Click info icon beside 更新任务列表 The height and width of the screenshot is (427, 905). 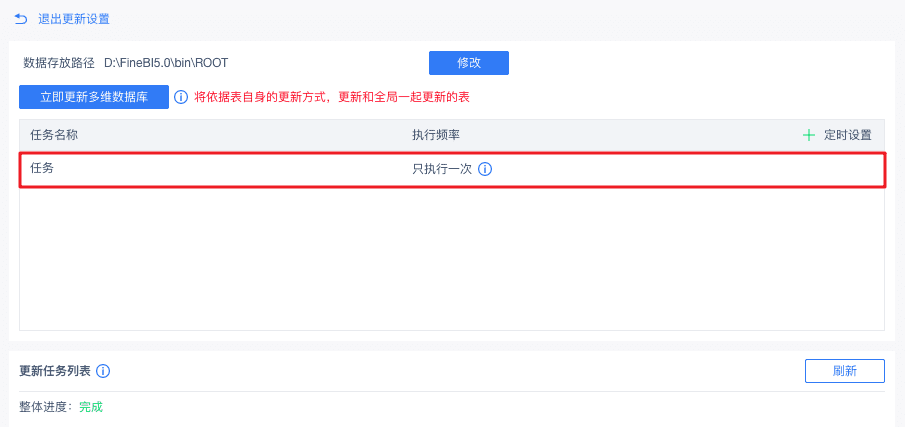pos(103,371)
